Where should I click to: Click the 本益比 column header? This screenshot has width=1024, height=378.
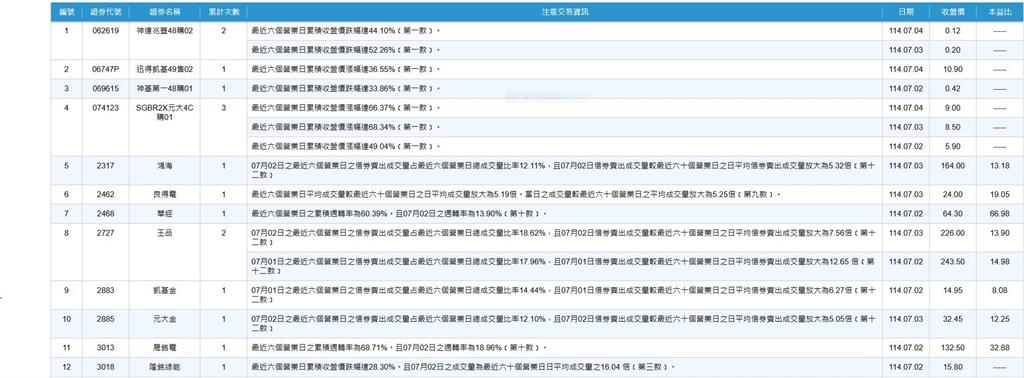tap(999, 12)
